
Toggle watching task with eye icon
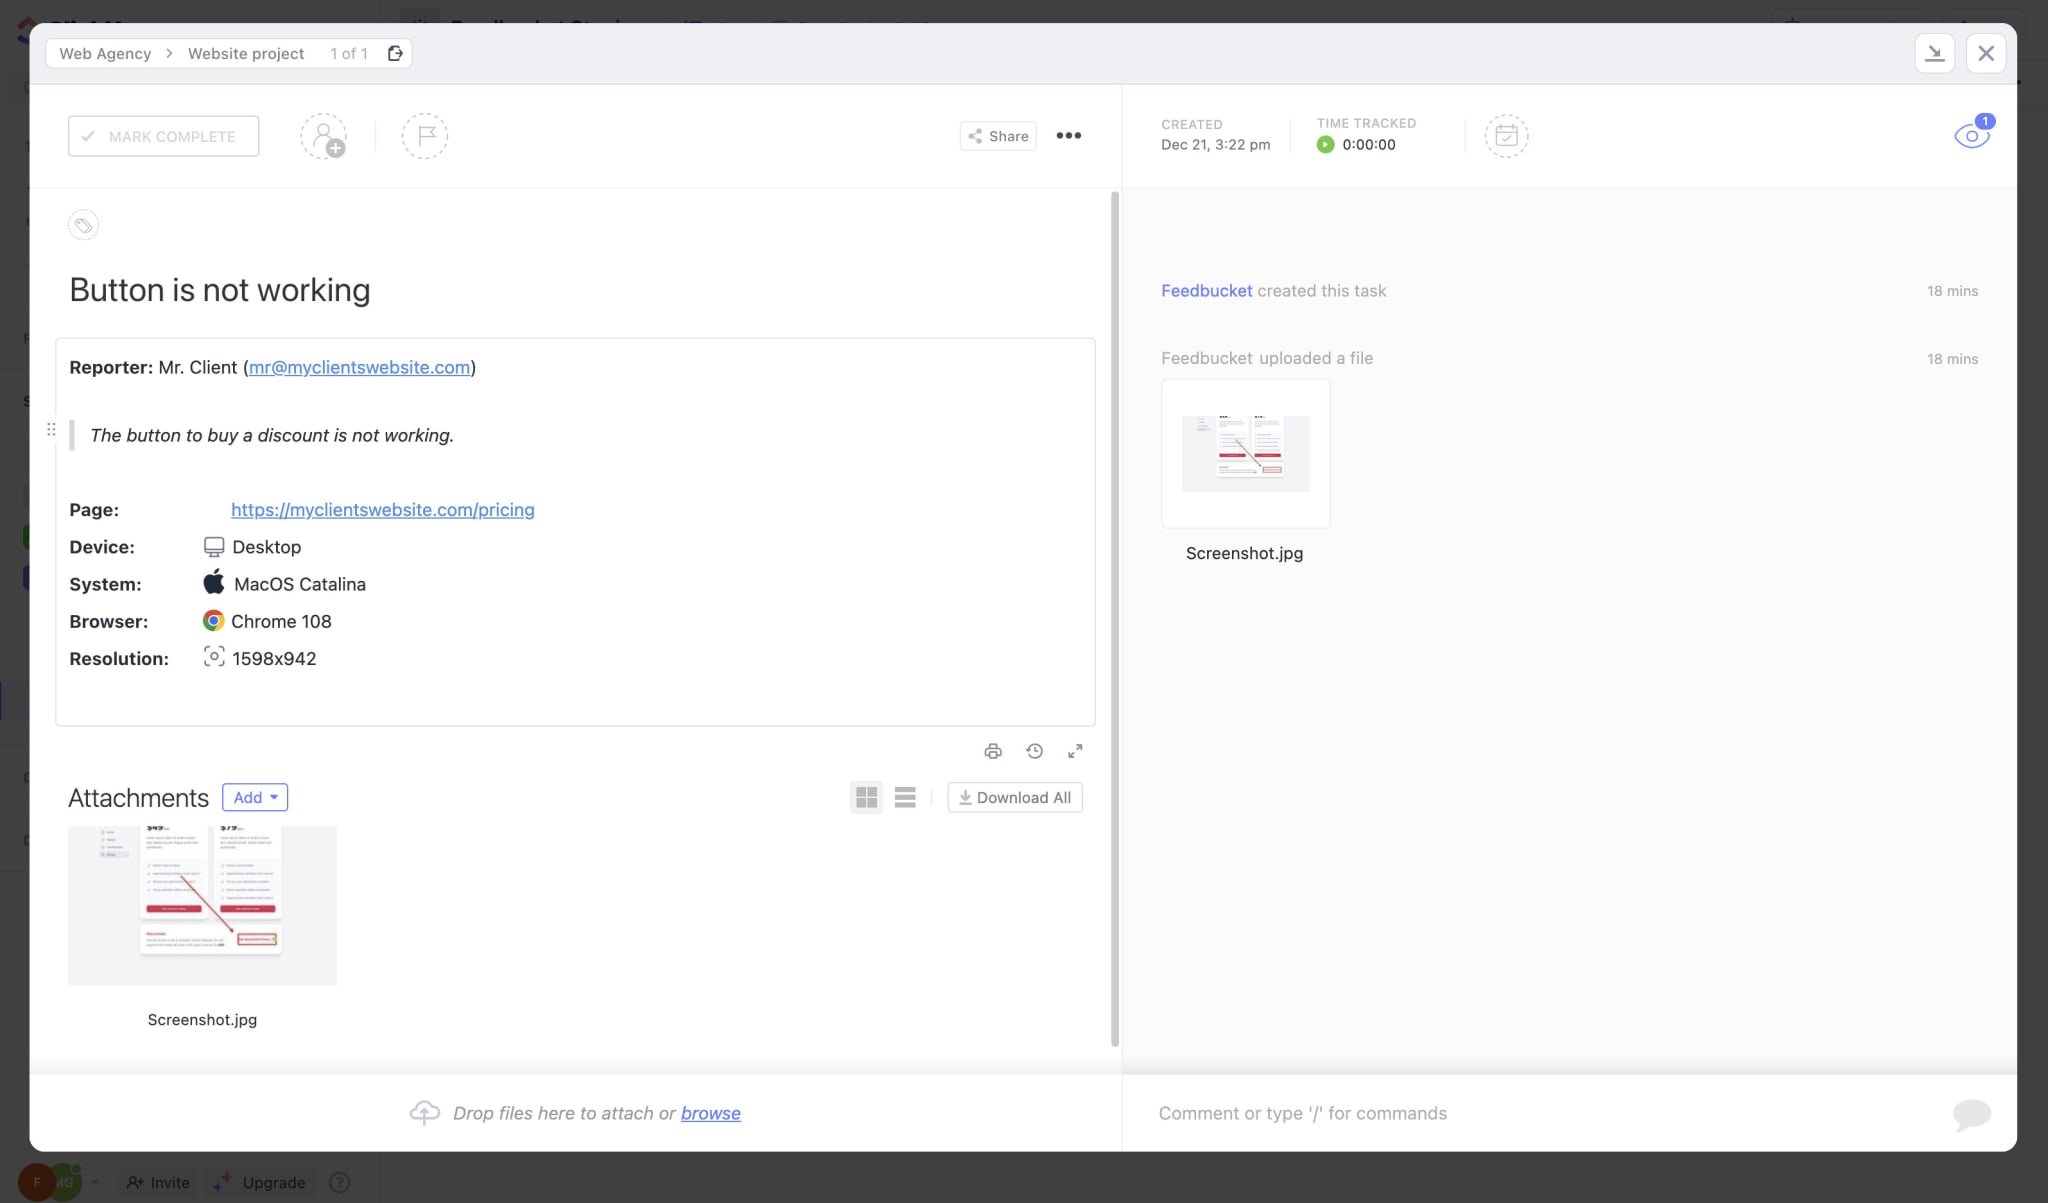(1970, 135)
